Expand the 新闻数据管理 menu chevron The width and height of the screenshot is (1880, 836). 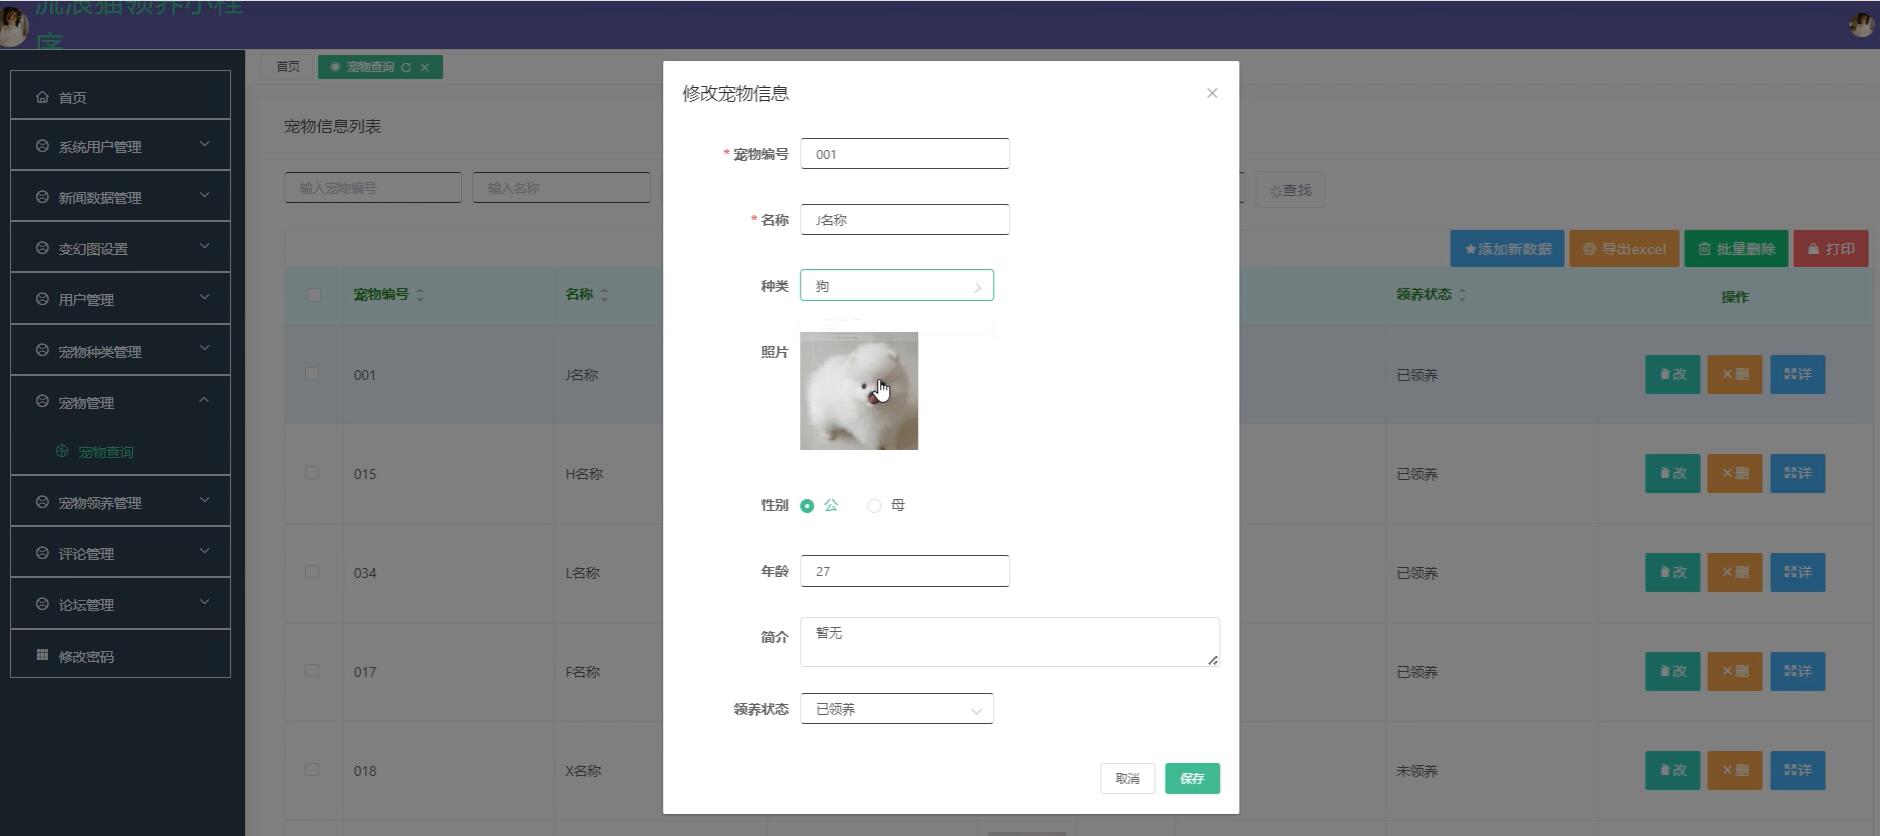[204, 195]
